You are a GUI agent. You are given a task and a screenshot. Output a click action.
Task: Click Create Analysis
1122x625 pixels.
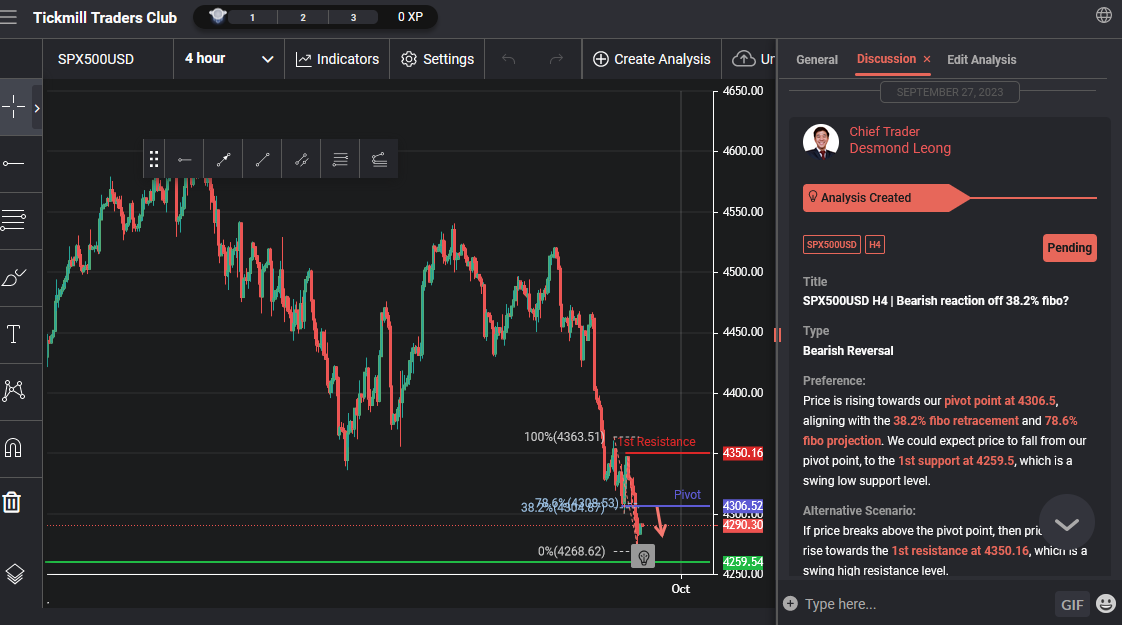(652, 59)
